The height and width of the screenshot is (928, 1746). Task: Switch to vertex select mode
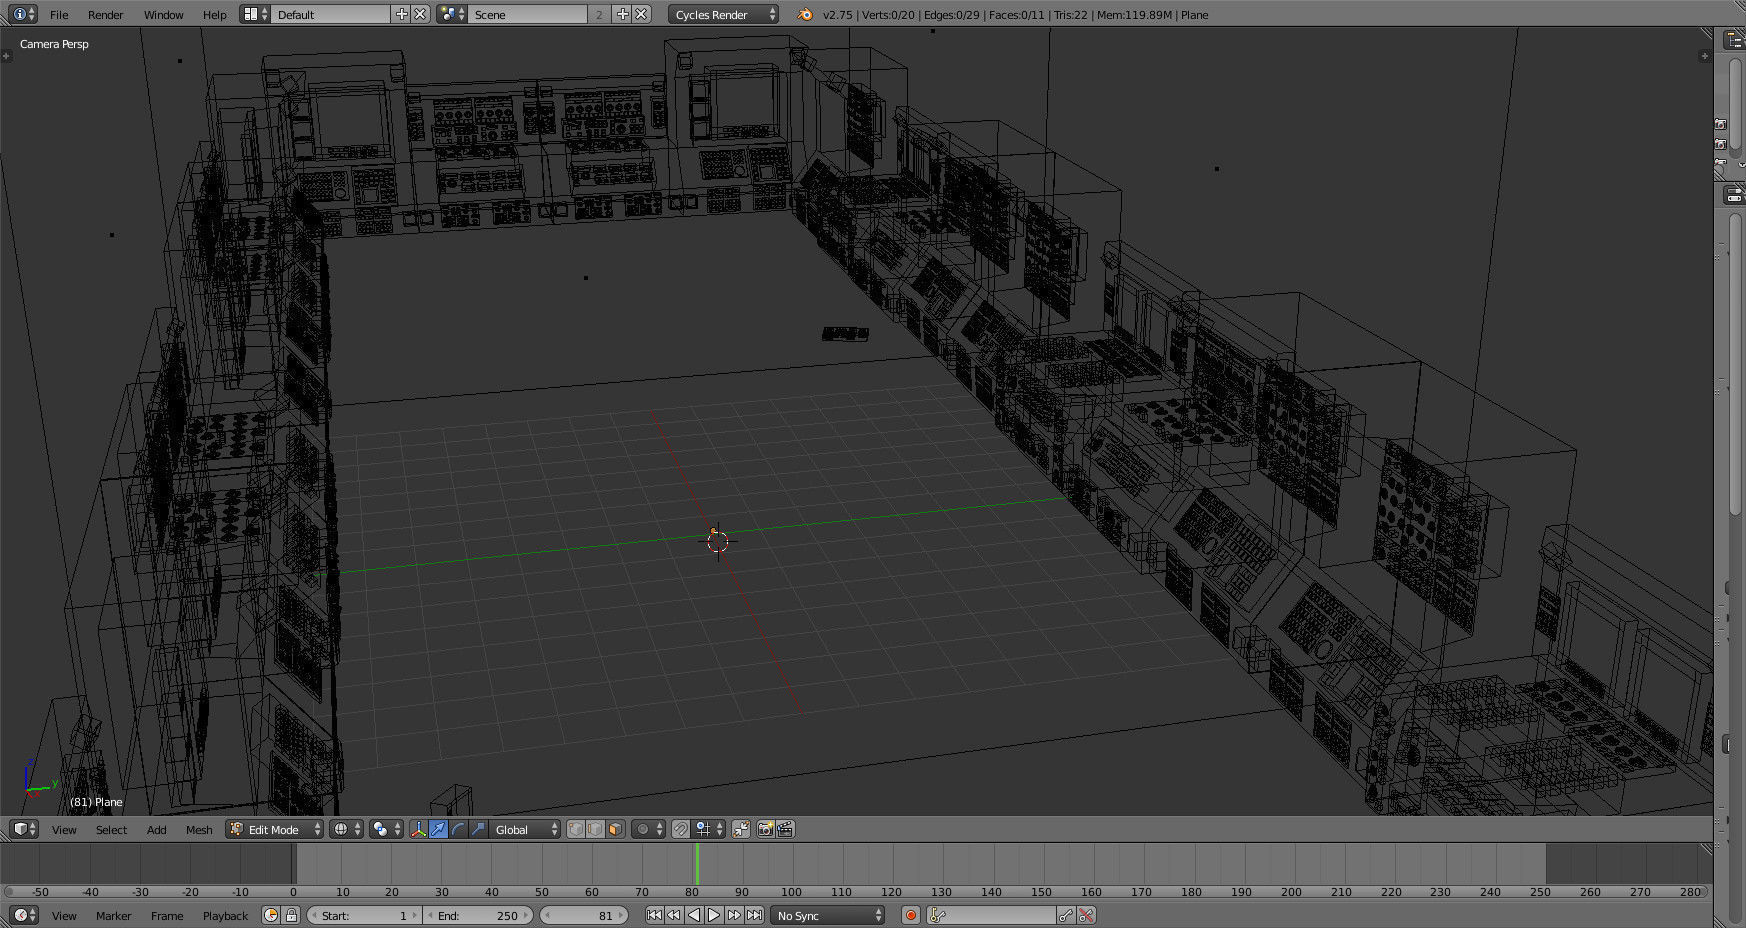click(x=576, y=829)
